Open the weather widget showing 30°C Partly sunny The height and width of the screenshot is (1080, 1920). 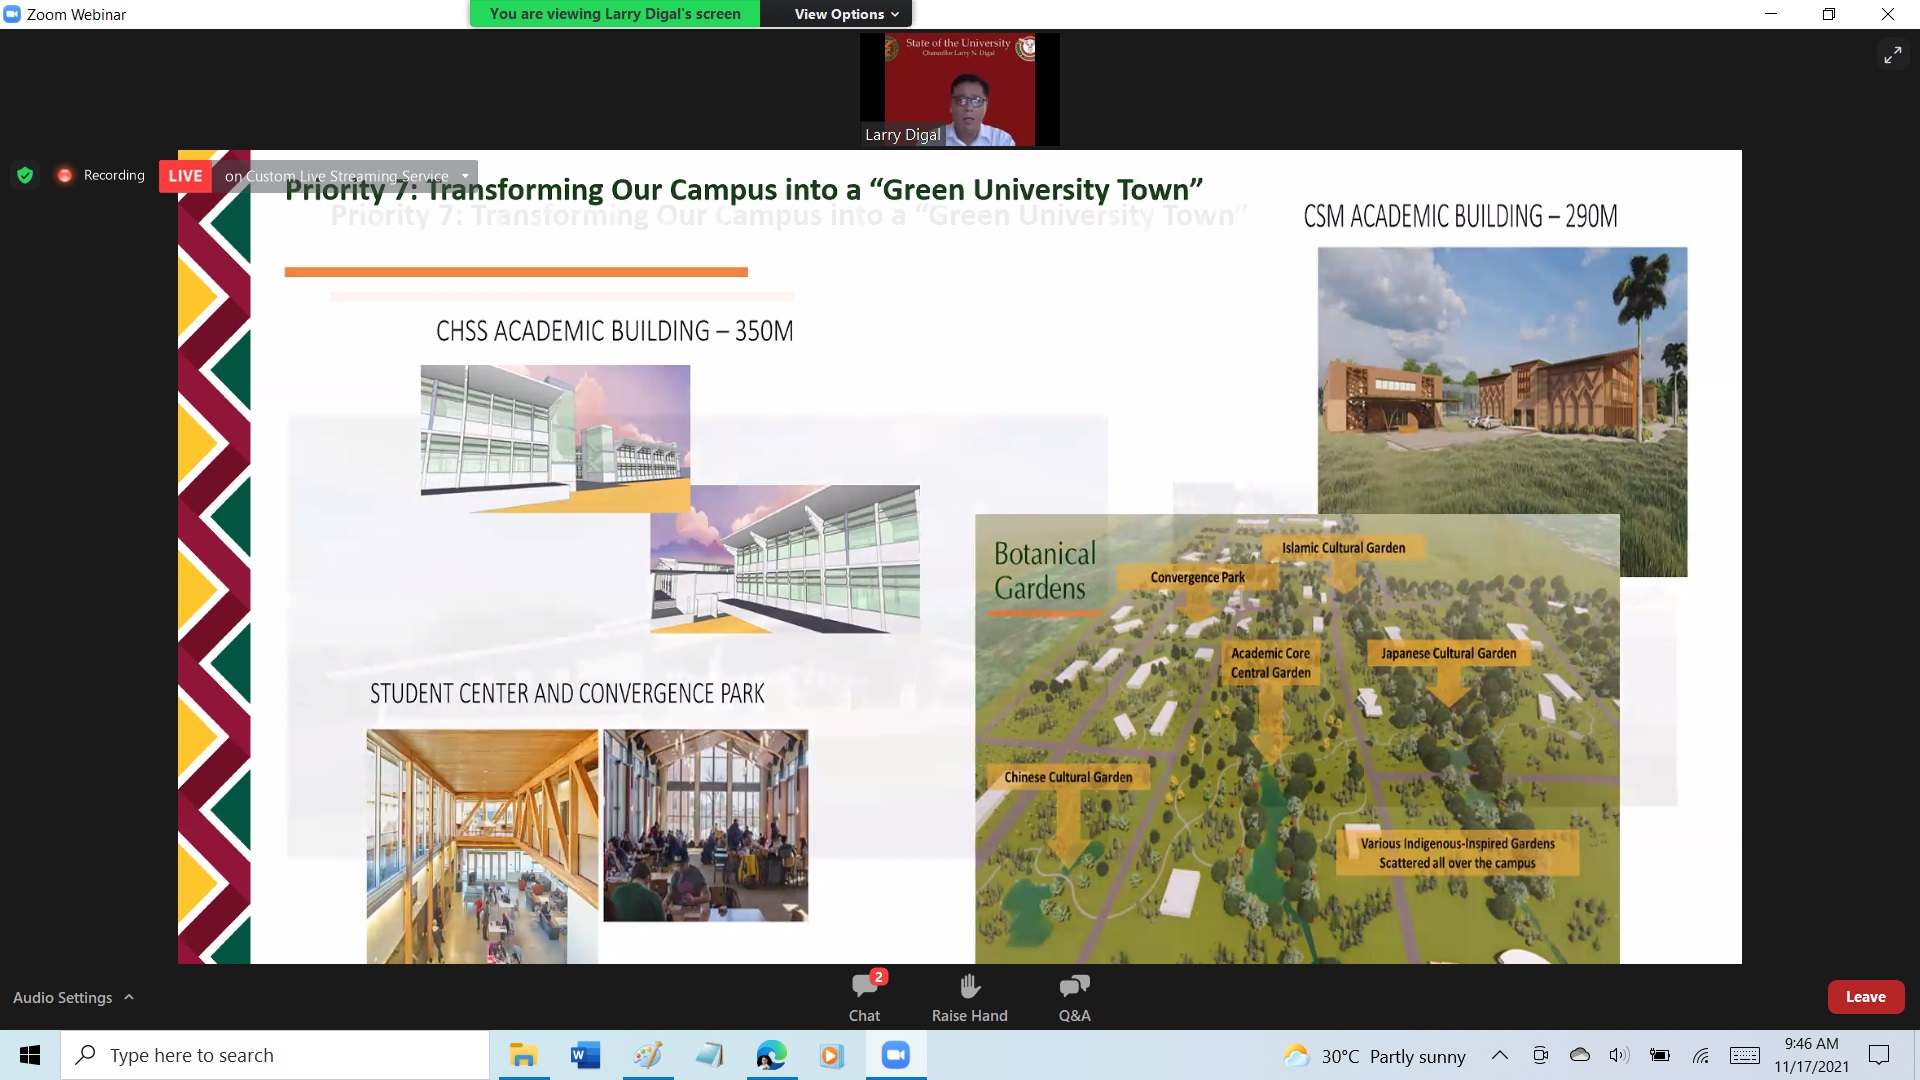pos(1375,1056)
